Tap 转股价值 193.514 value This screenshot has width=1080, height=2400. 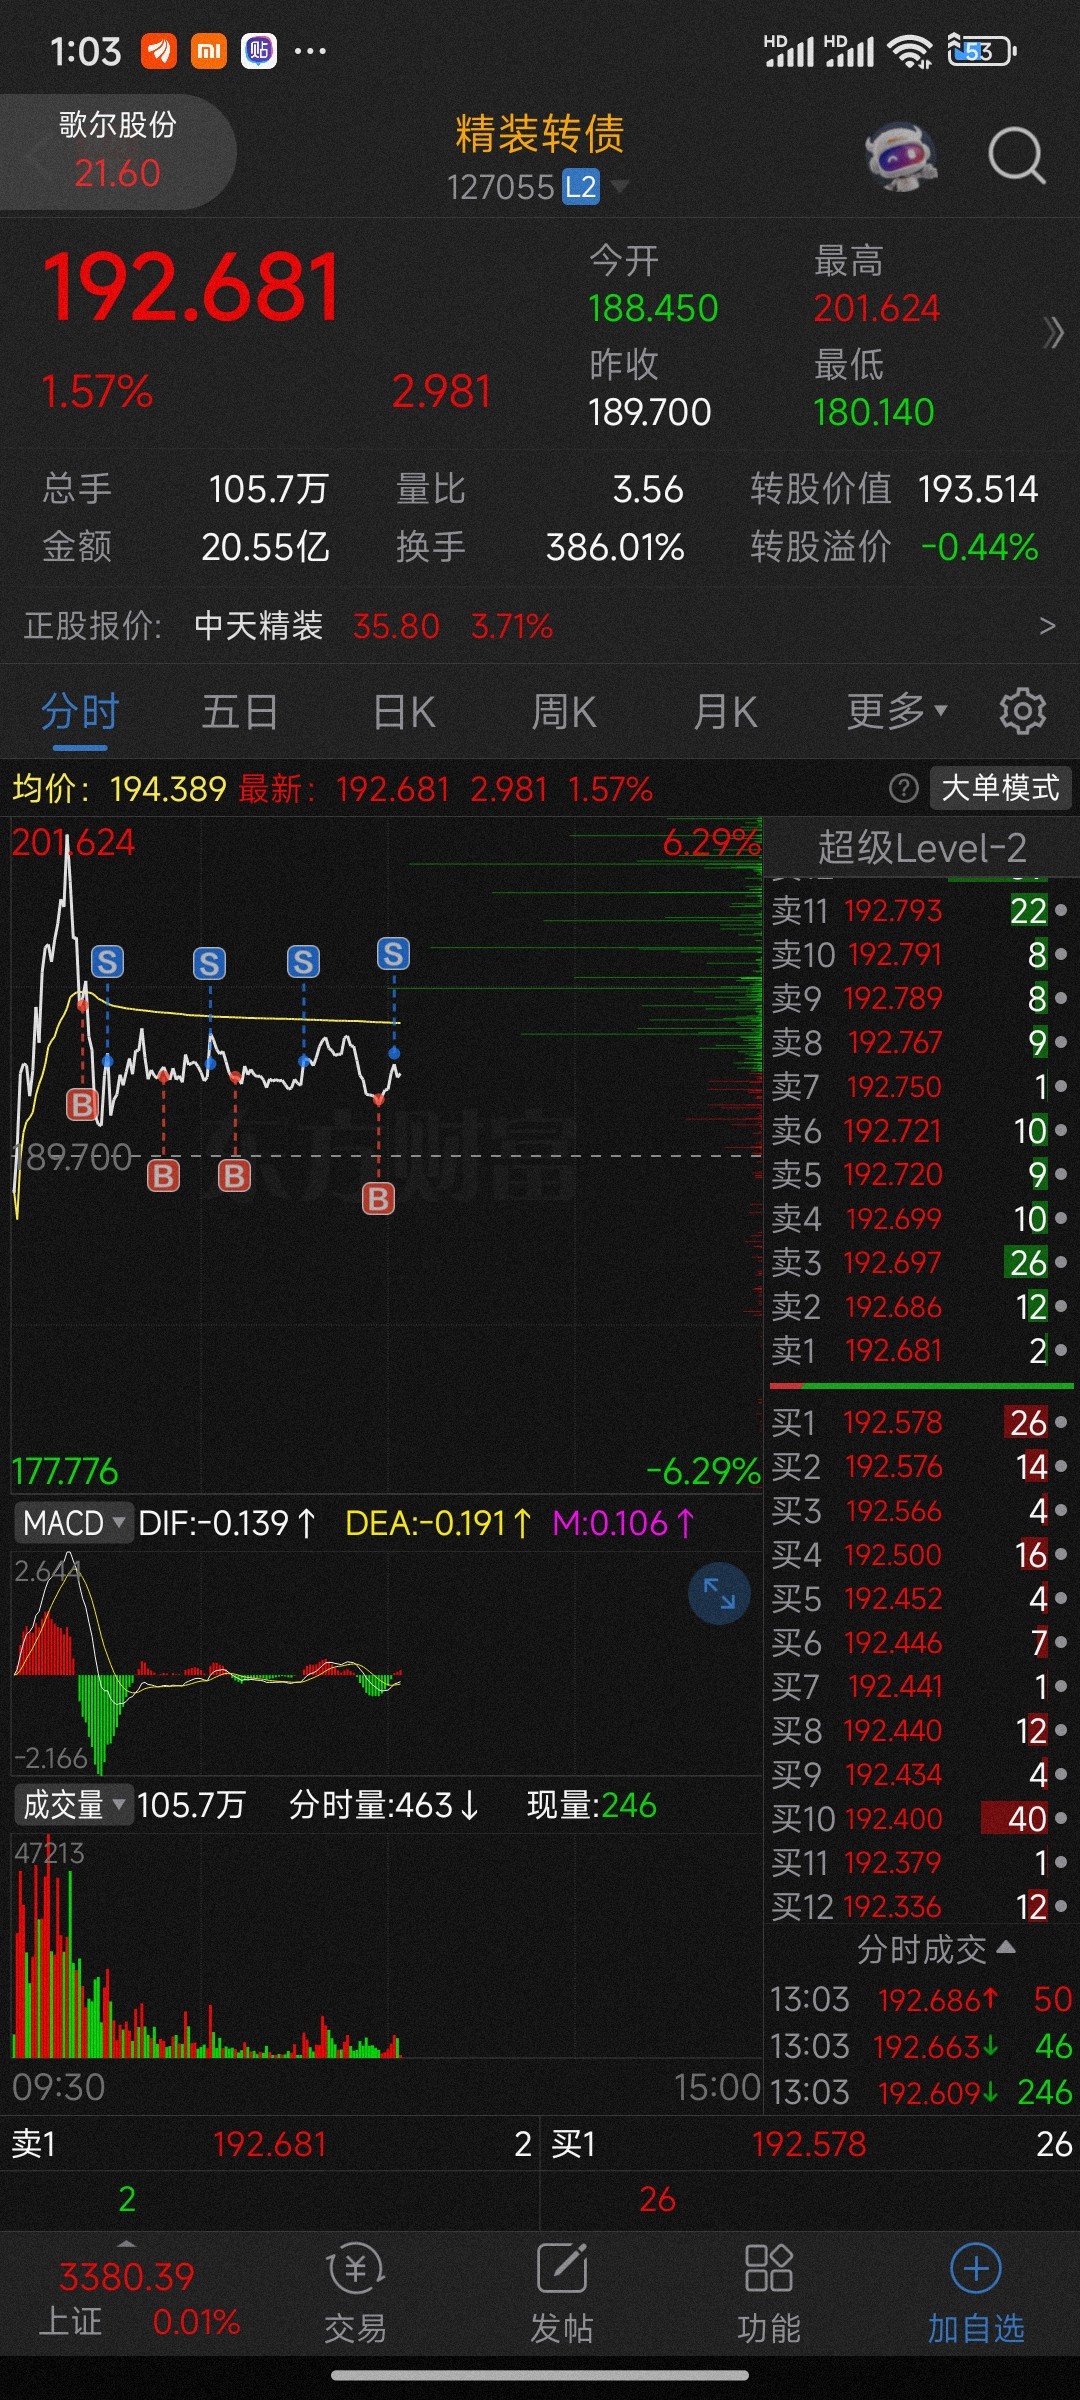click(x=977, y=489)
